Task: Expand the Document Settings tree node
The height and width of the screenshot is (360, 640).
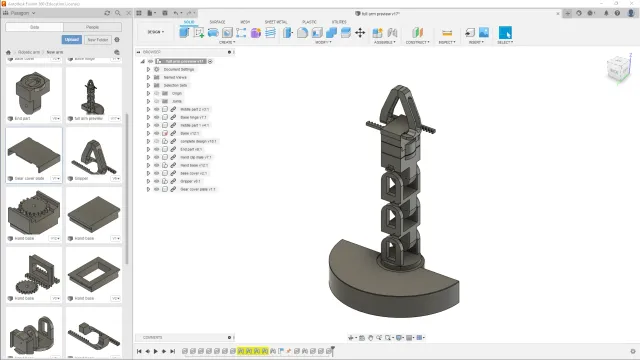Action: pos(149,69)
